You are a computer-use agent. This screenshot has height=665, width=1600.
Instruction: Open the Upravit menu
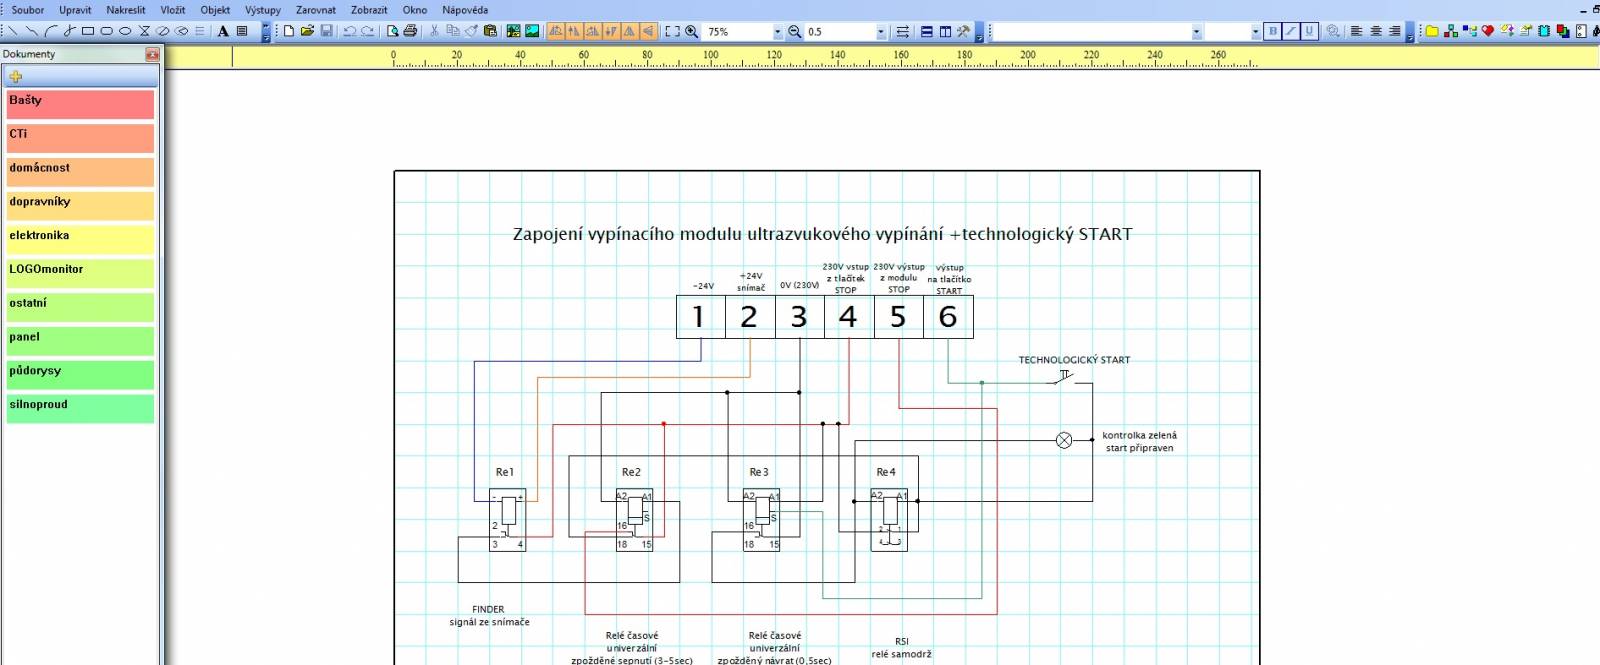click(x=75, y=10)
